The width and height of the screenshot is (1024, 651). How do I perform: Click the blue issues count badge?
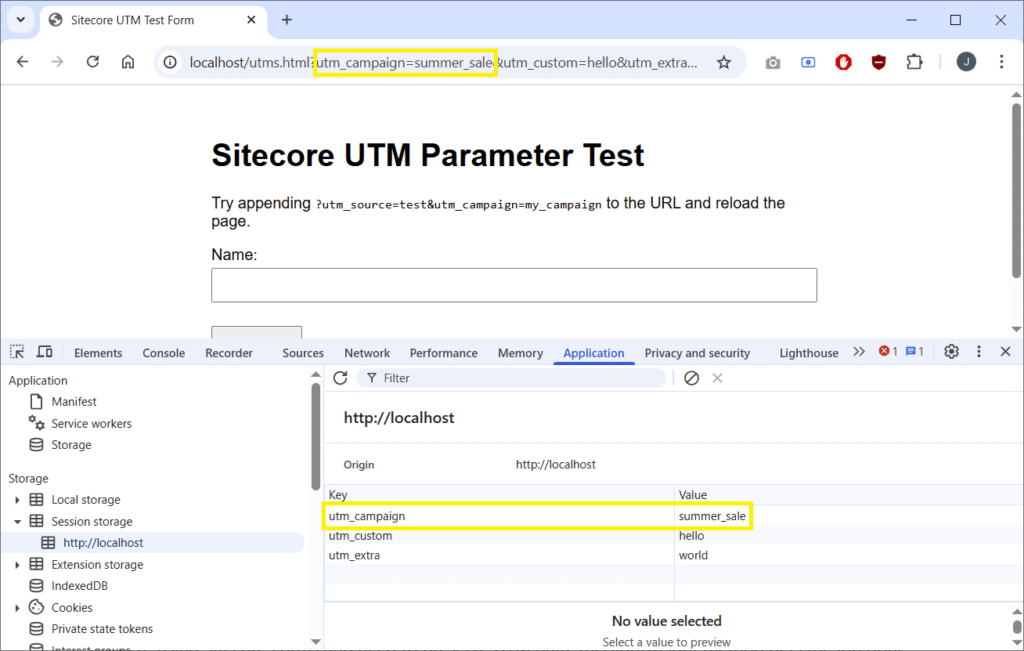pos(914,351)
